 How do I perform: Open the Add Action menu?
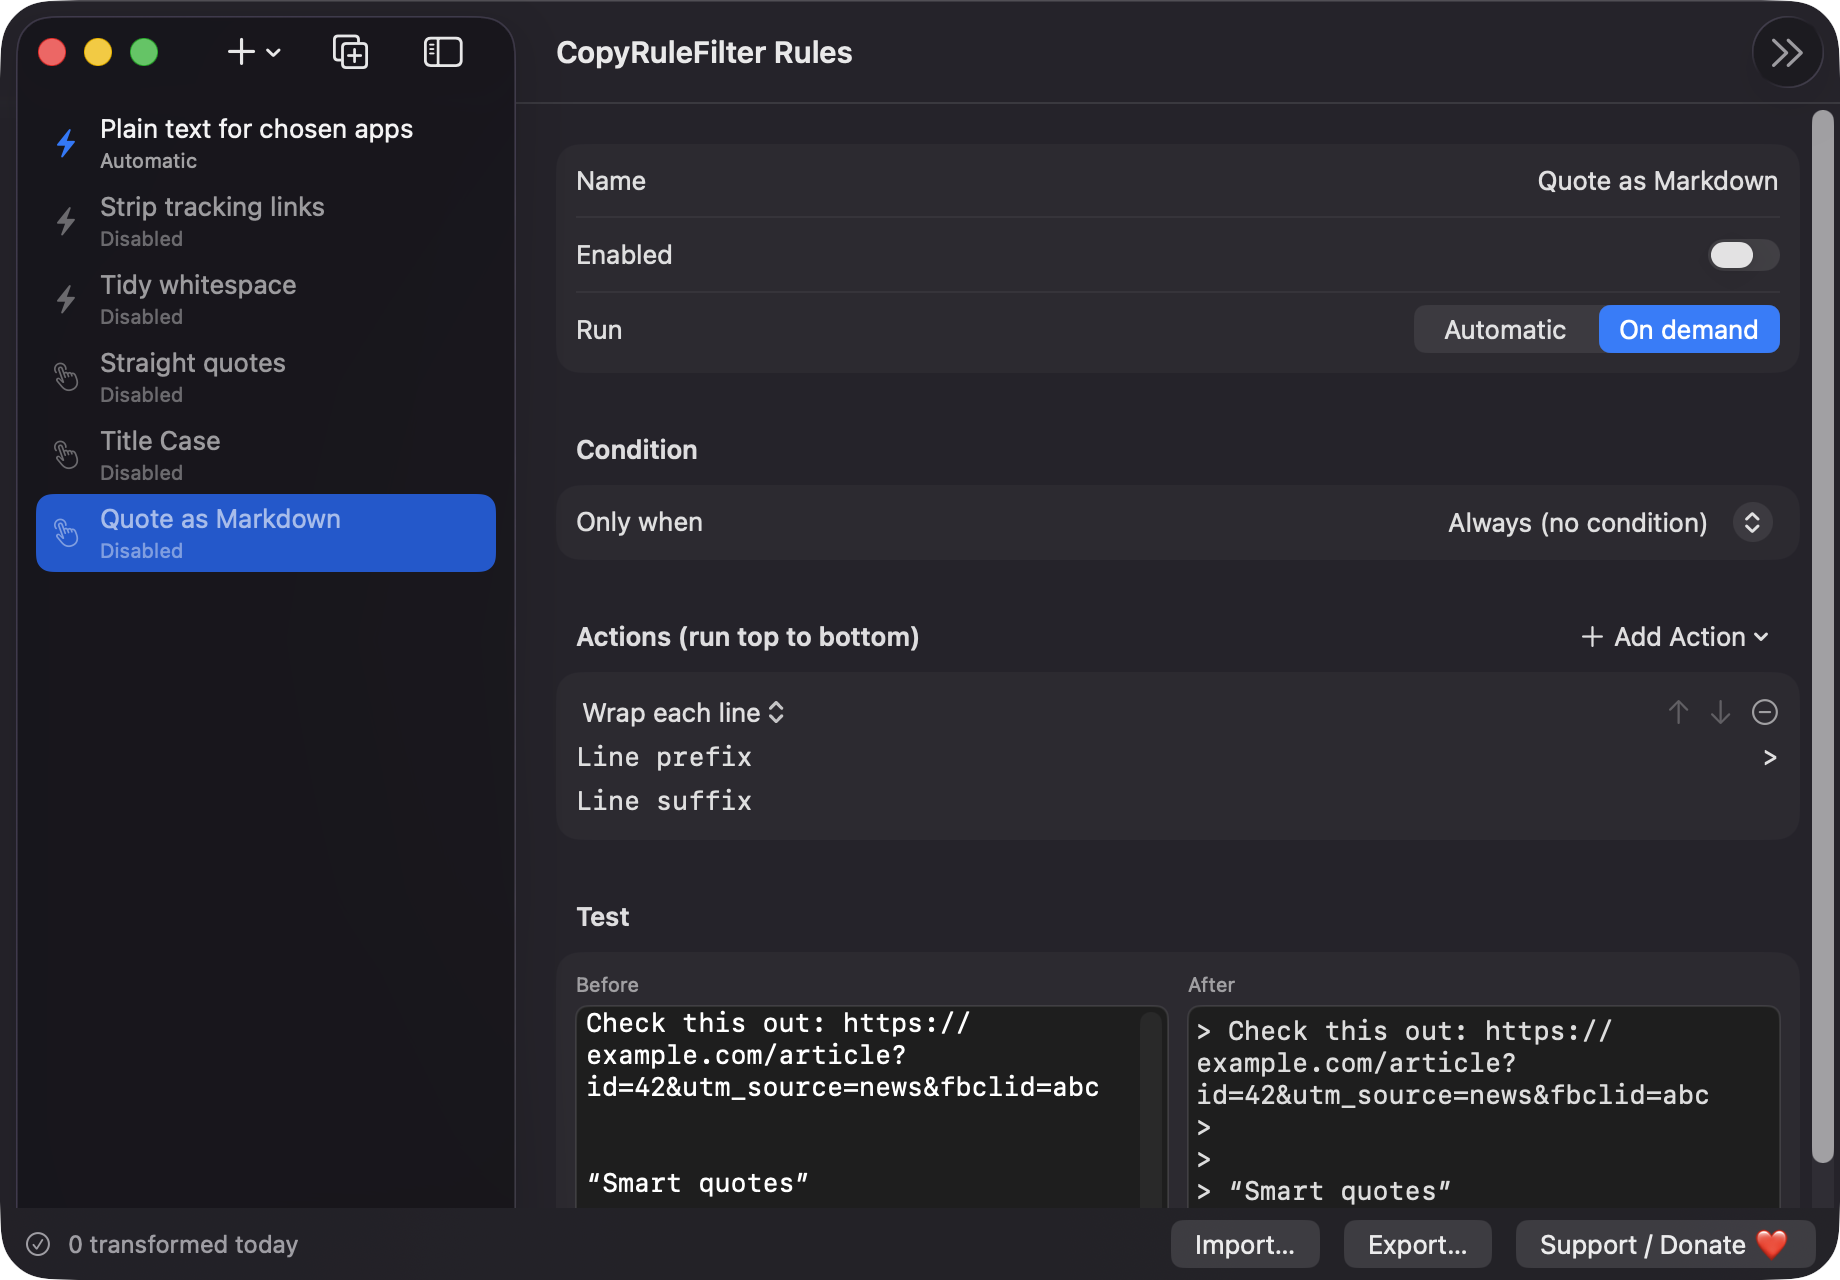click(x=1675, y=637)
